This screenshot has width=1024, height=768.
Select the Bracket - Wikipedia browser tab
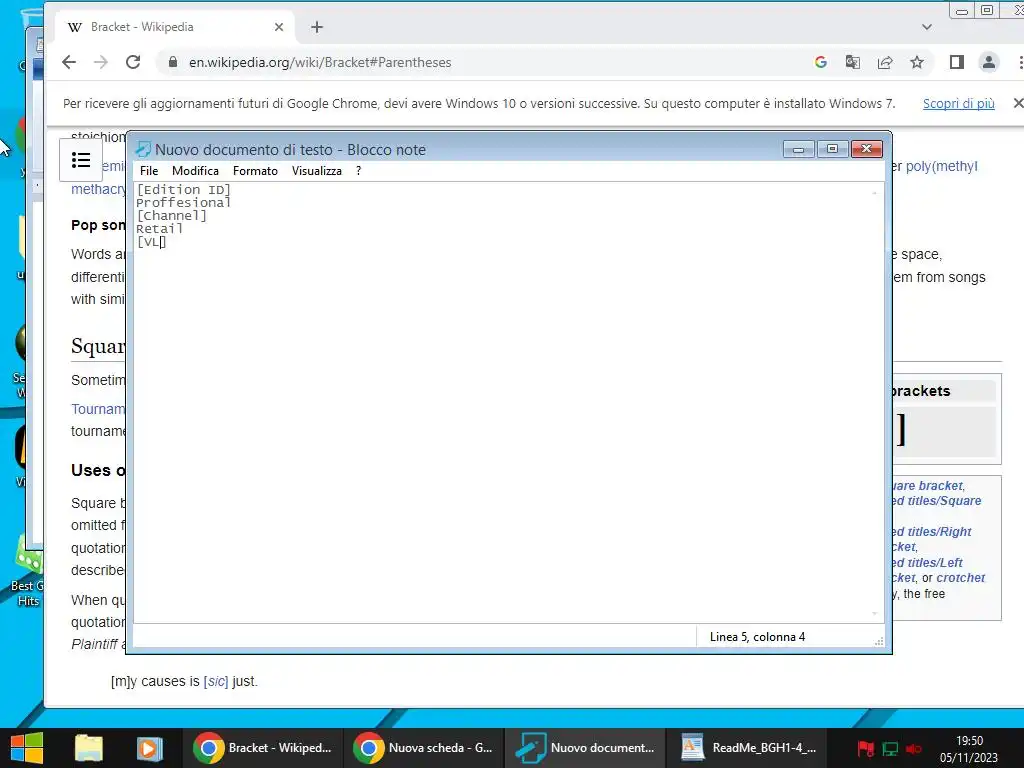pos(173,27)
